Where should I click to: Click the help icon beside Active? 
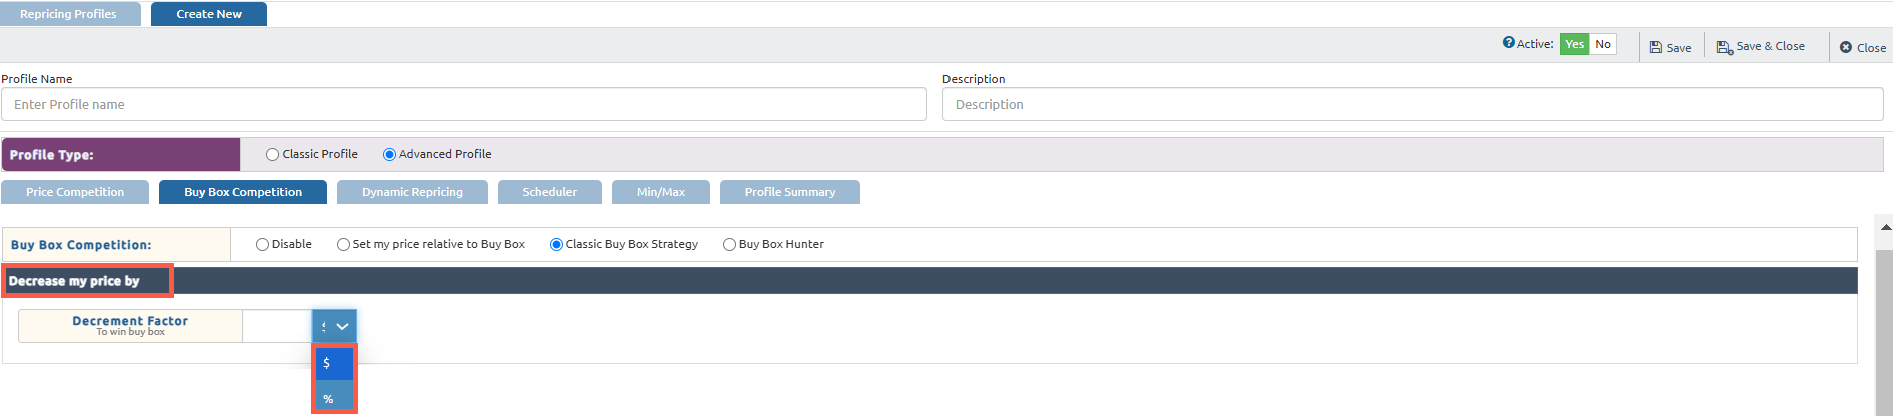(x=1508, y=43)
